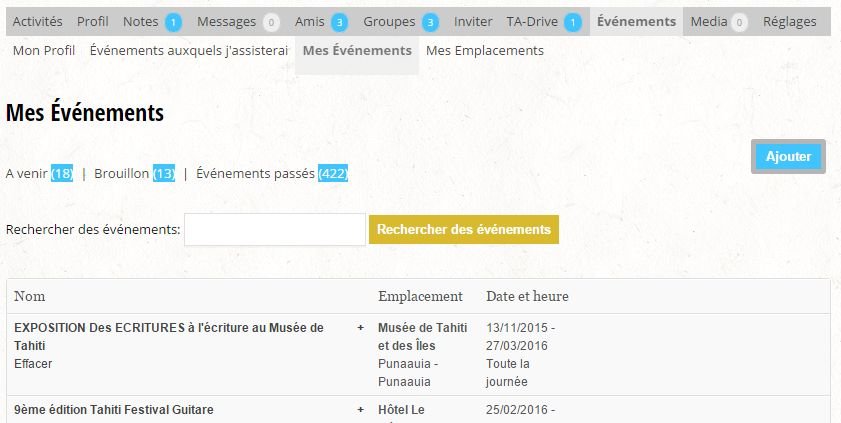Viewport: 841px width, 423px height.
Task: Open Mes Emplacements sub-tab
Action: [485, 50]
